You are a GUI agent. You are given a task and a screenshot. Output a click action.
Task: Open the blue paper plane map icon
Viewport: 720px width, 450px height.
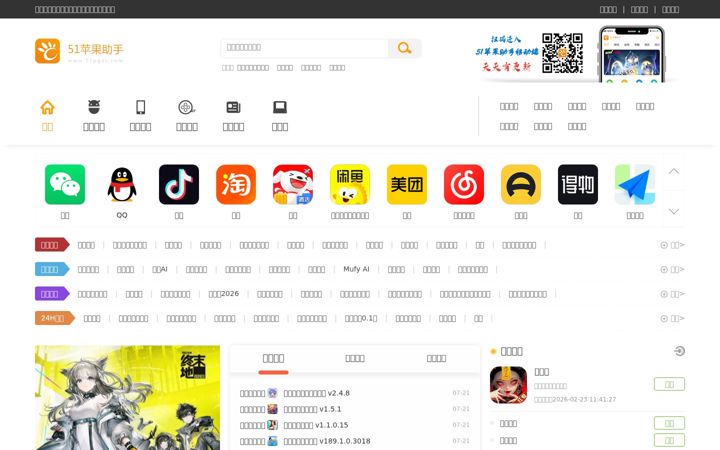point(635,185)
